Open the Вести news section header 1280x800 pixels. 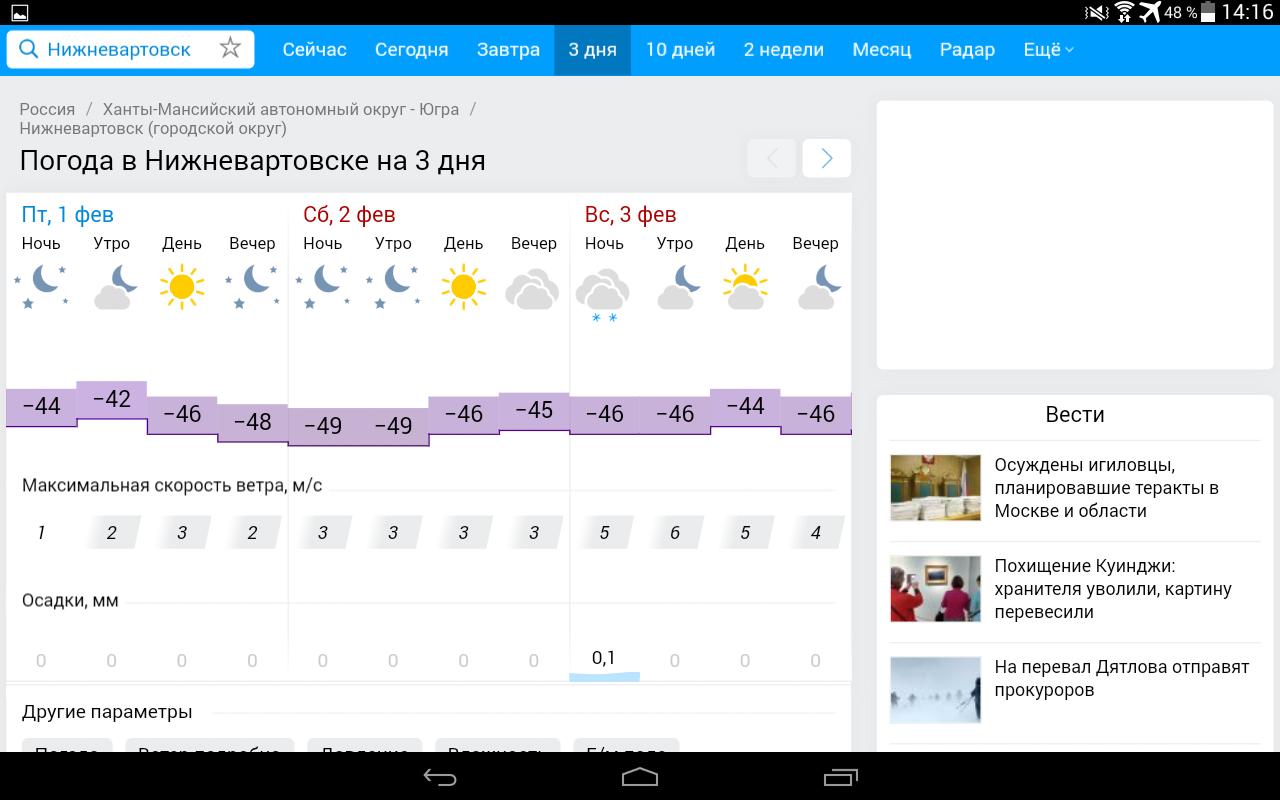tap(1075, 414)
